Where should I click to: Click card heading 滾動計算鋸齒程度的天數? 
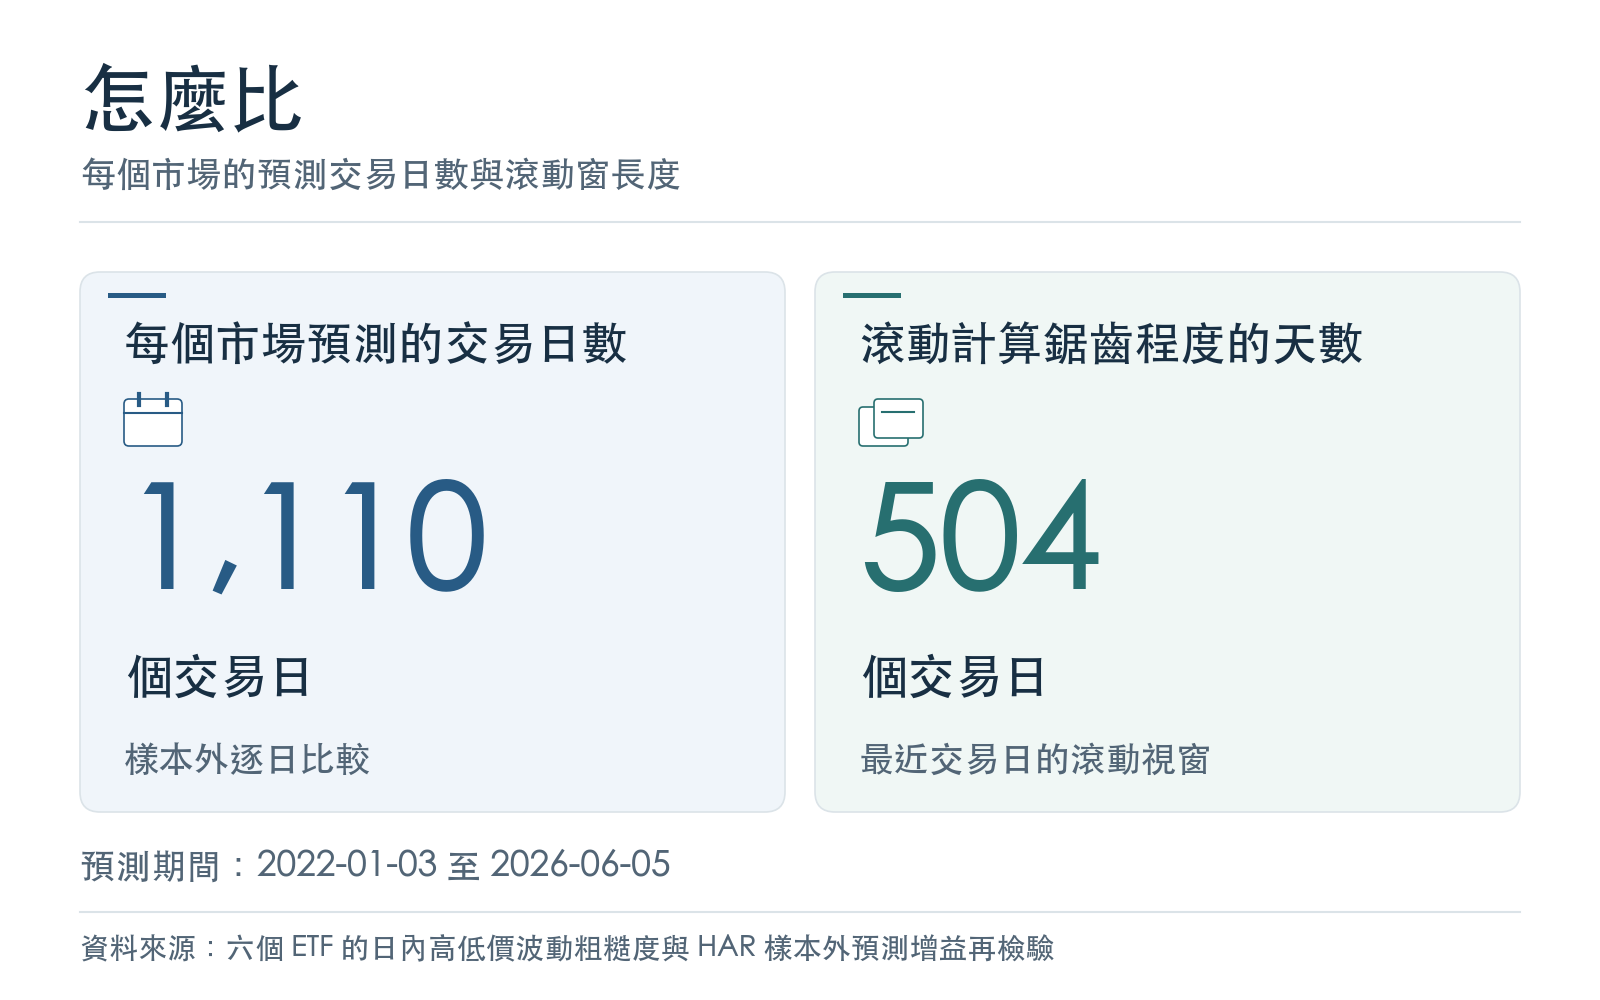tap(1112, 344)
